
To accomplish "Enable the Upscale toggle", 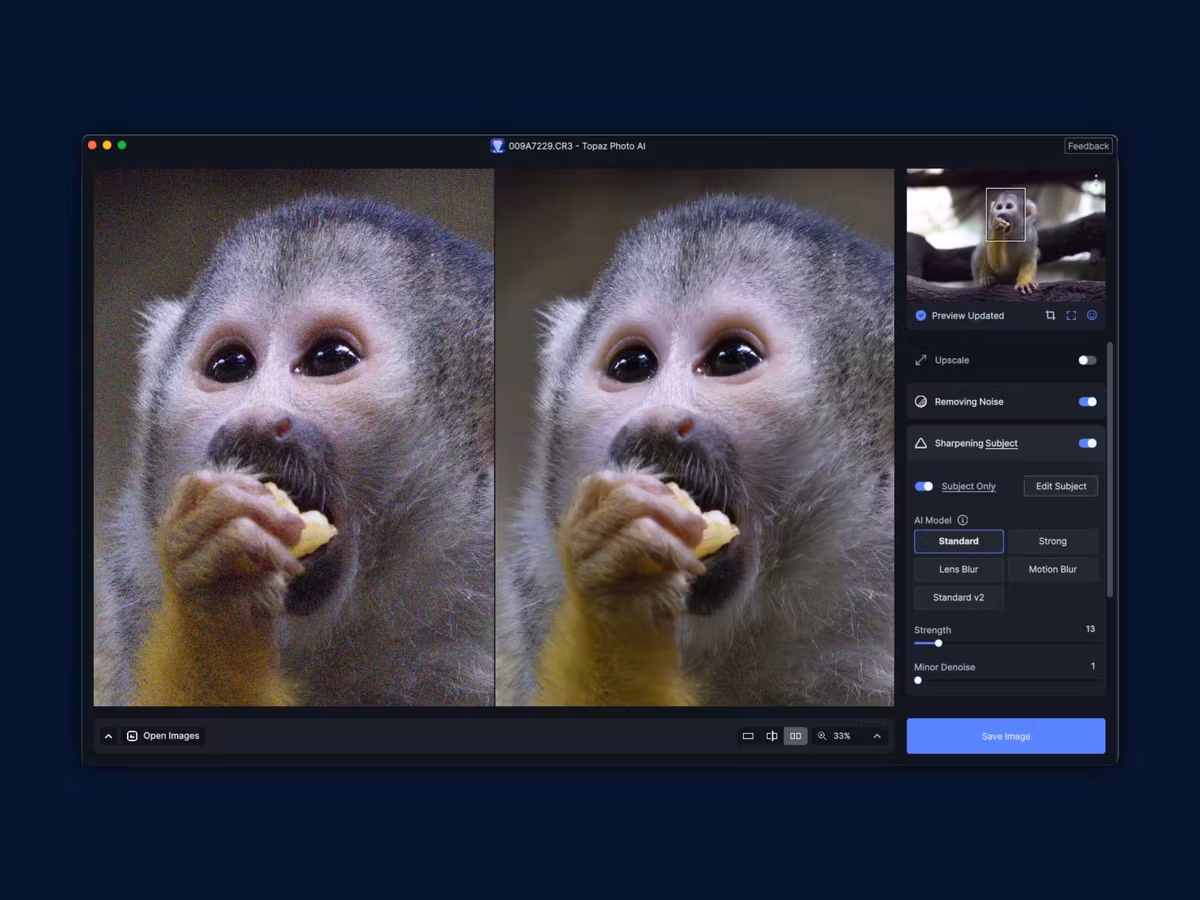I will pyautogui.click(x=1087, y=360).
